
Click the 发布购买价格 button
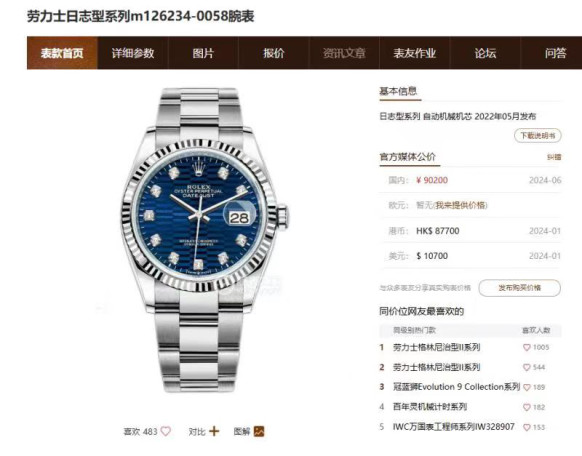519,288
